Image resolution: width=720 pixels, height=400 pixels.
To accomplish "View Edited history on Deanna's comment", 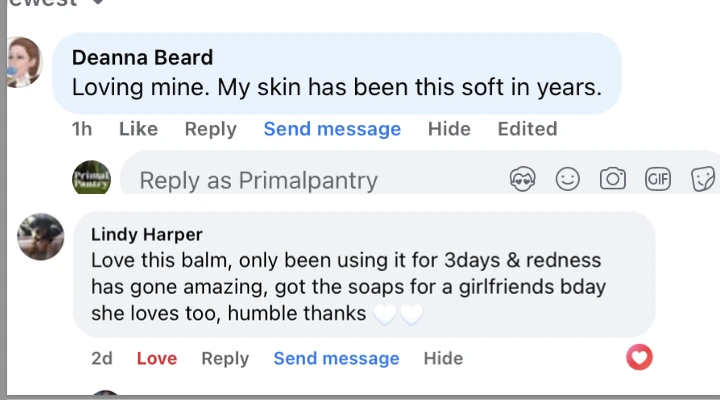I will 527,129.
